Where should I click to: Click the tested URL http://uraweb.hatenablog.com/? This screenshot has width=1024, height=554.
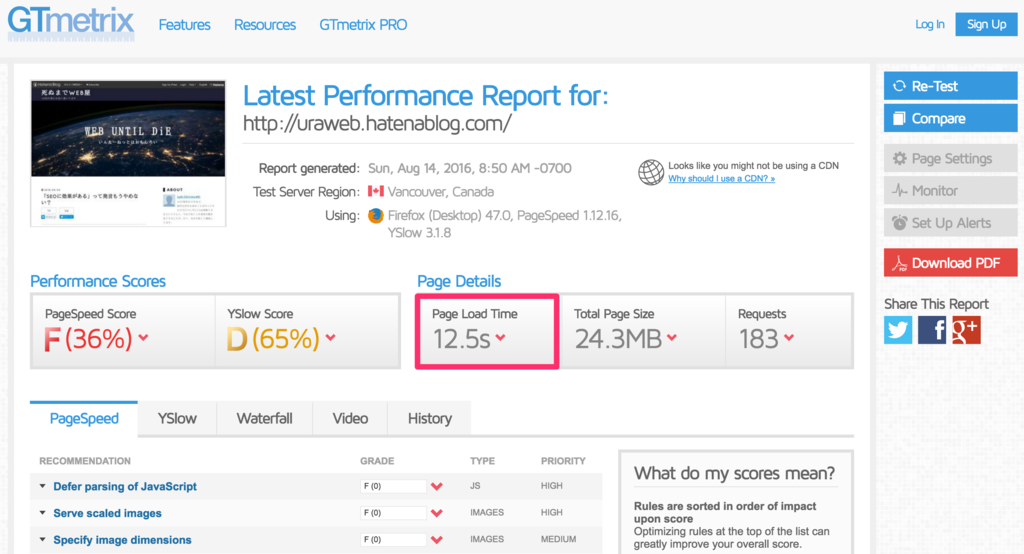click(377, 123)
